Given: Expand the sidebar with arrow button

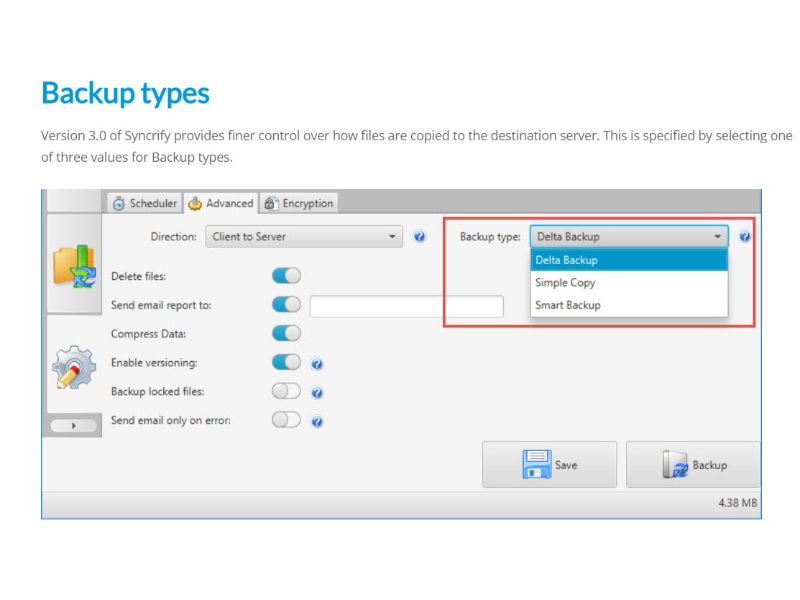Looking at the screenshot, I should pos(74,426).
